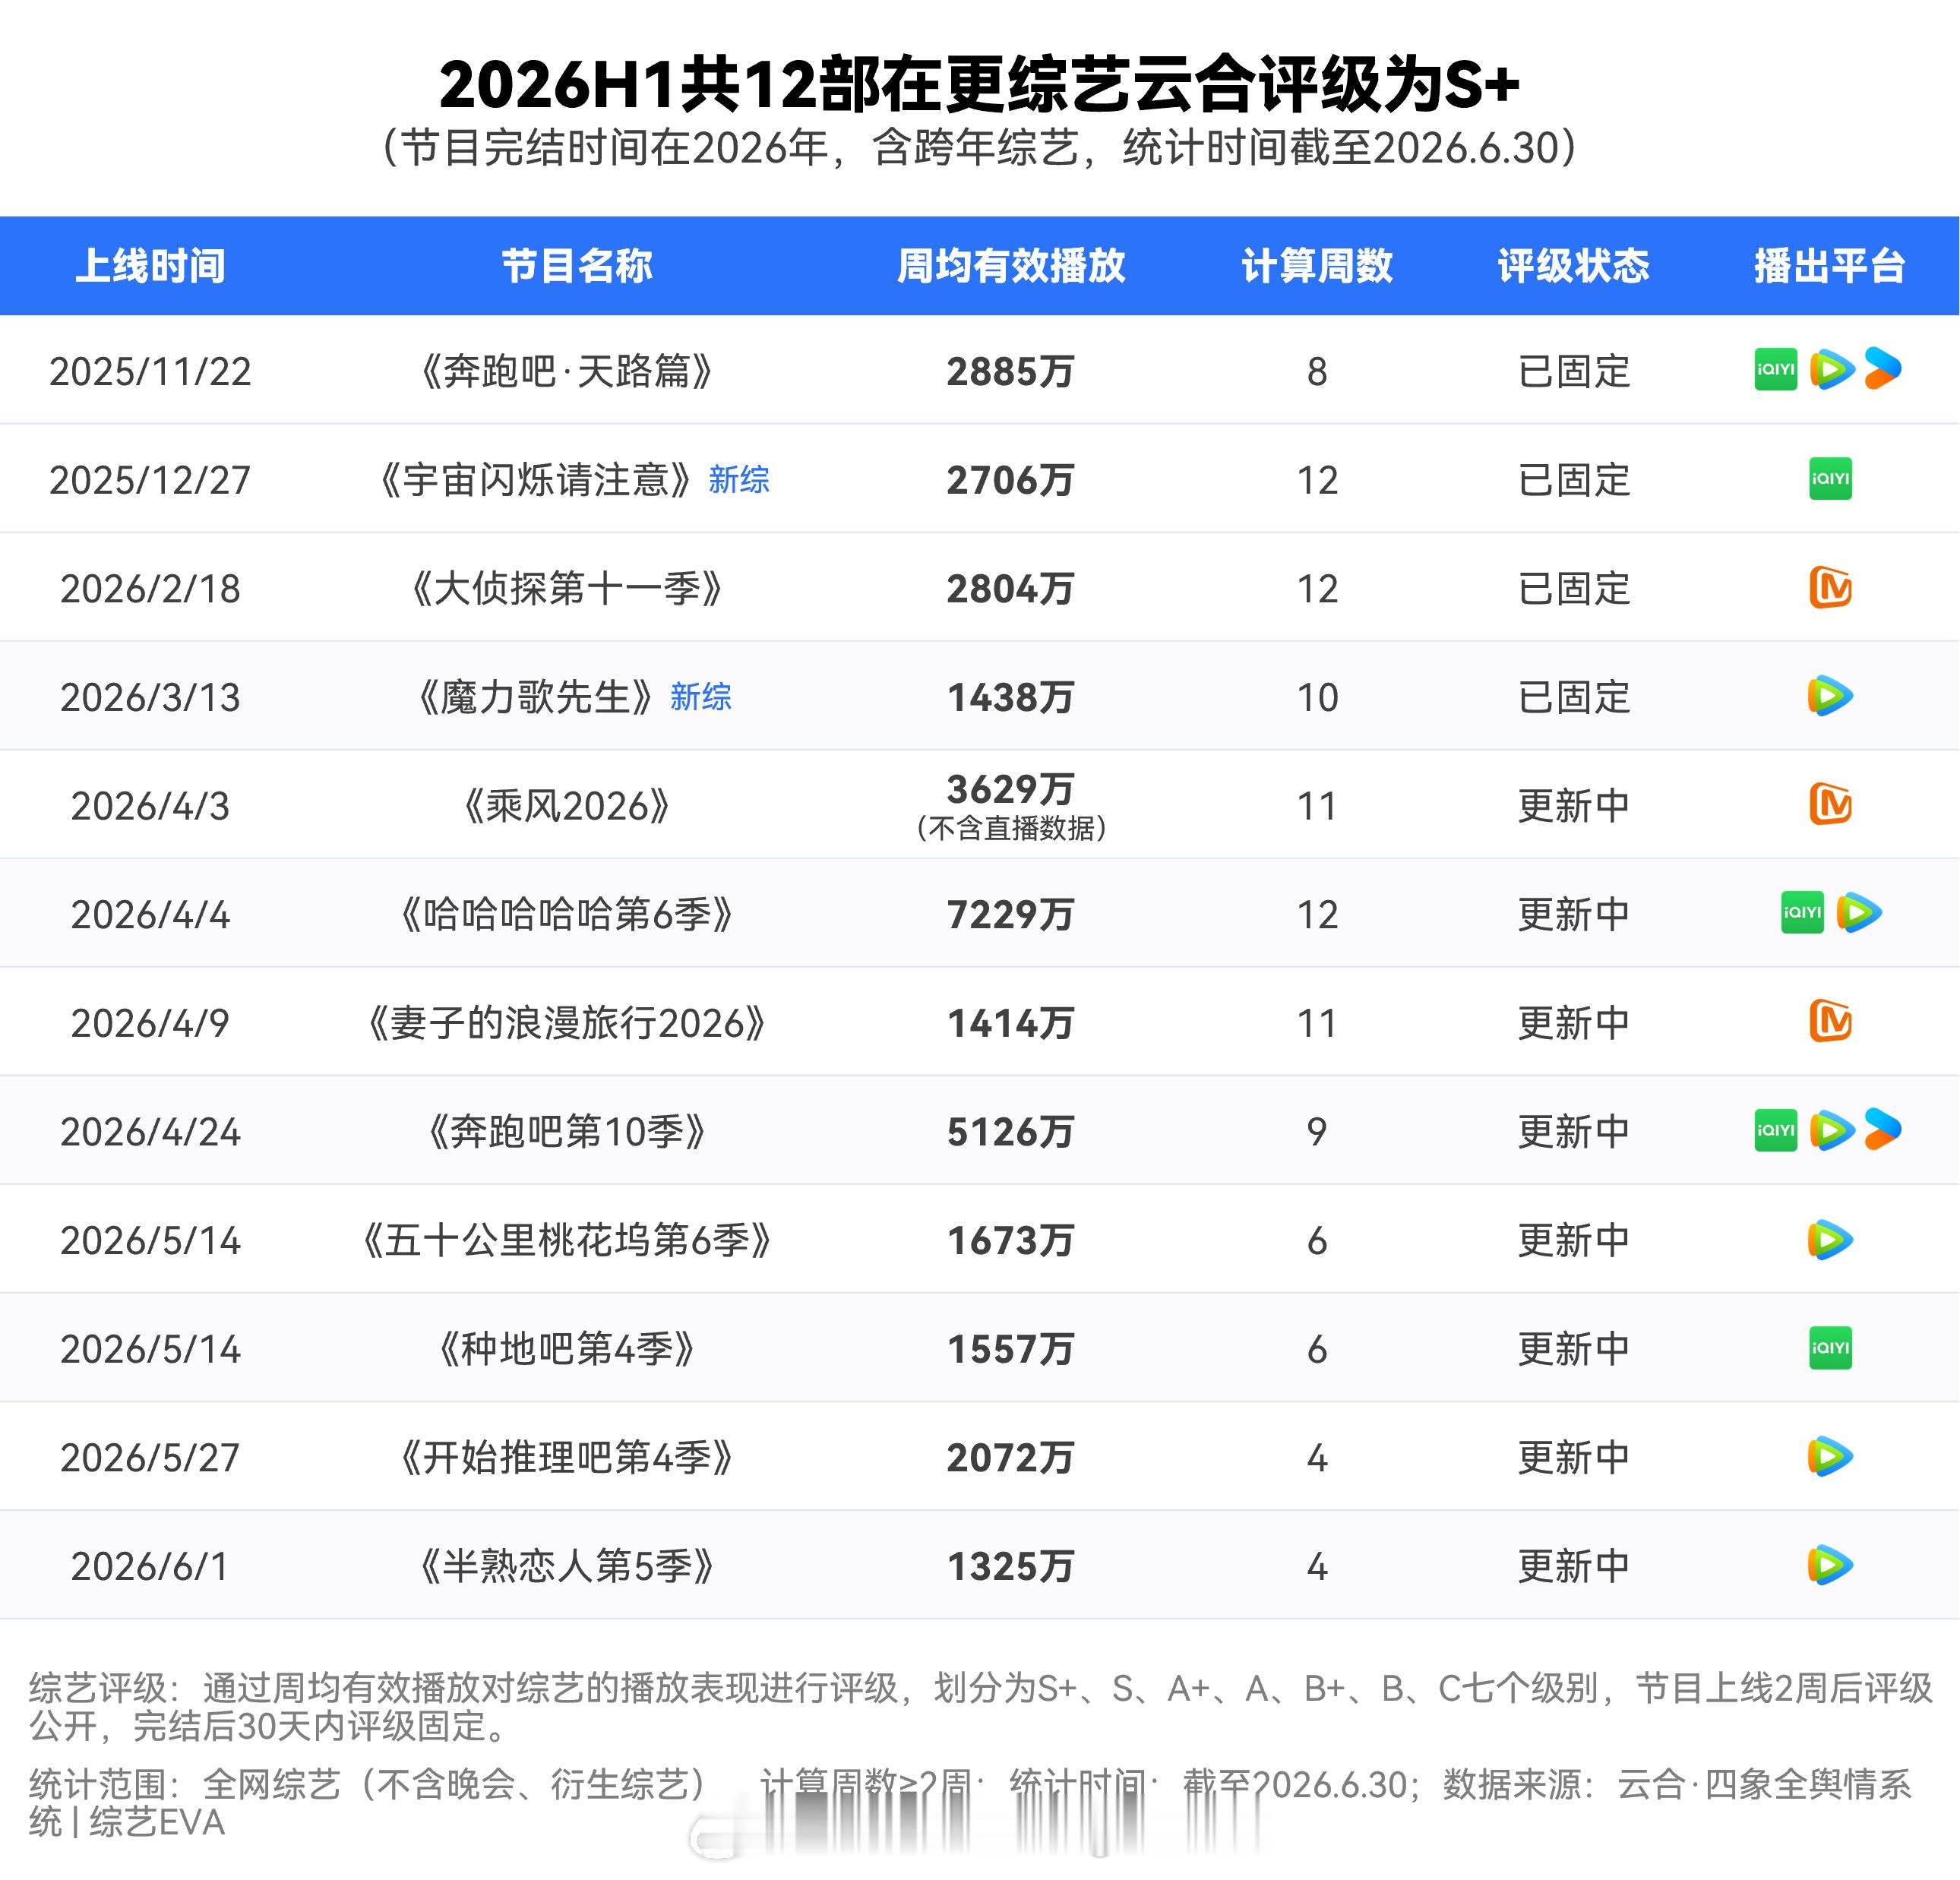The height and width of the screenshot is (1880, 1960).
Task: Click 已固定 status in 大侦探第十一季 row
Action: [1574, 589]
